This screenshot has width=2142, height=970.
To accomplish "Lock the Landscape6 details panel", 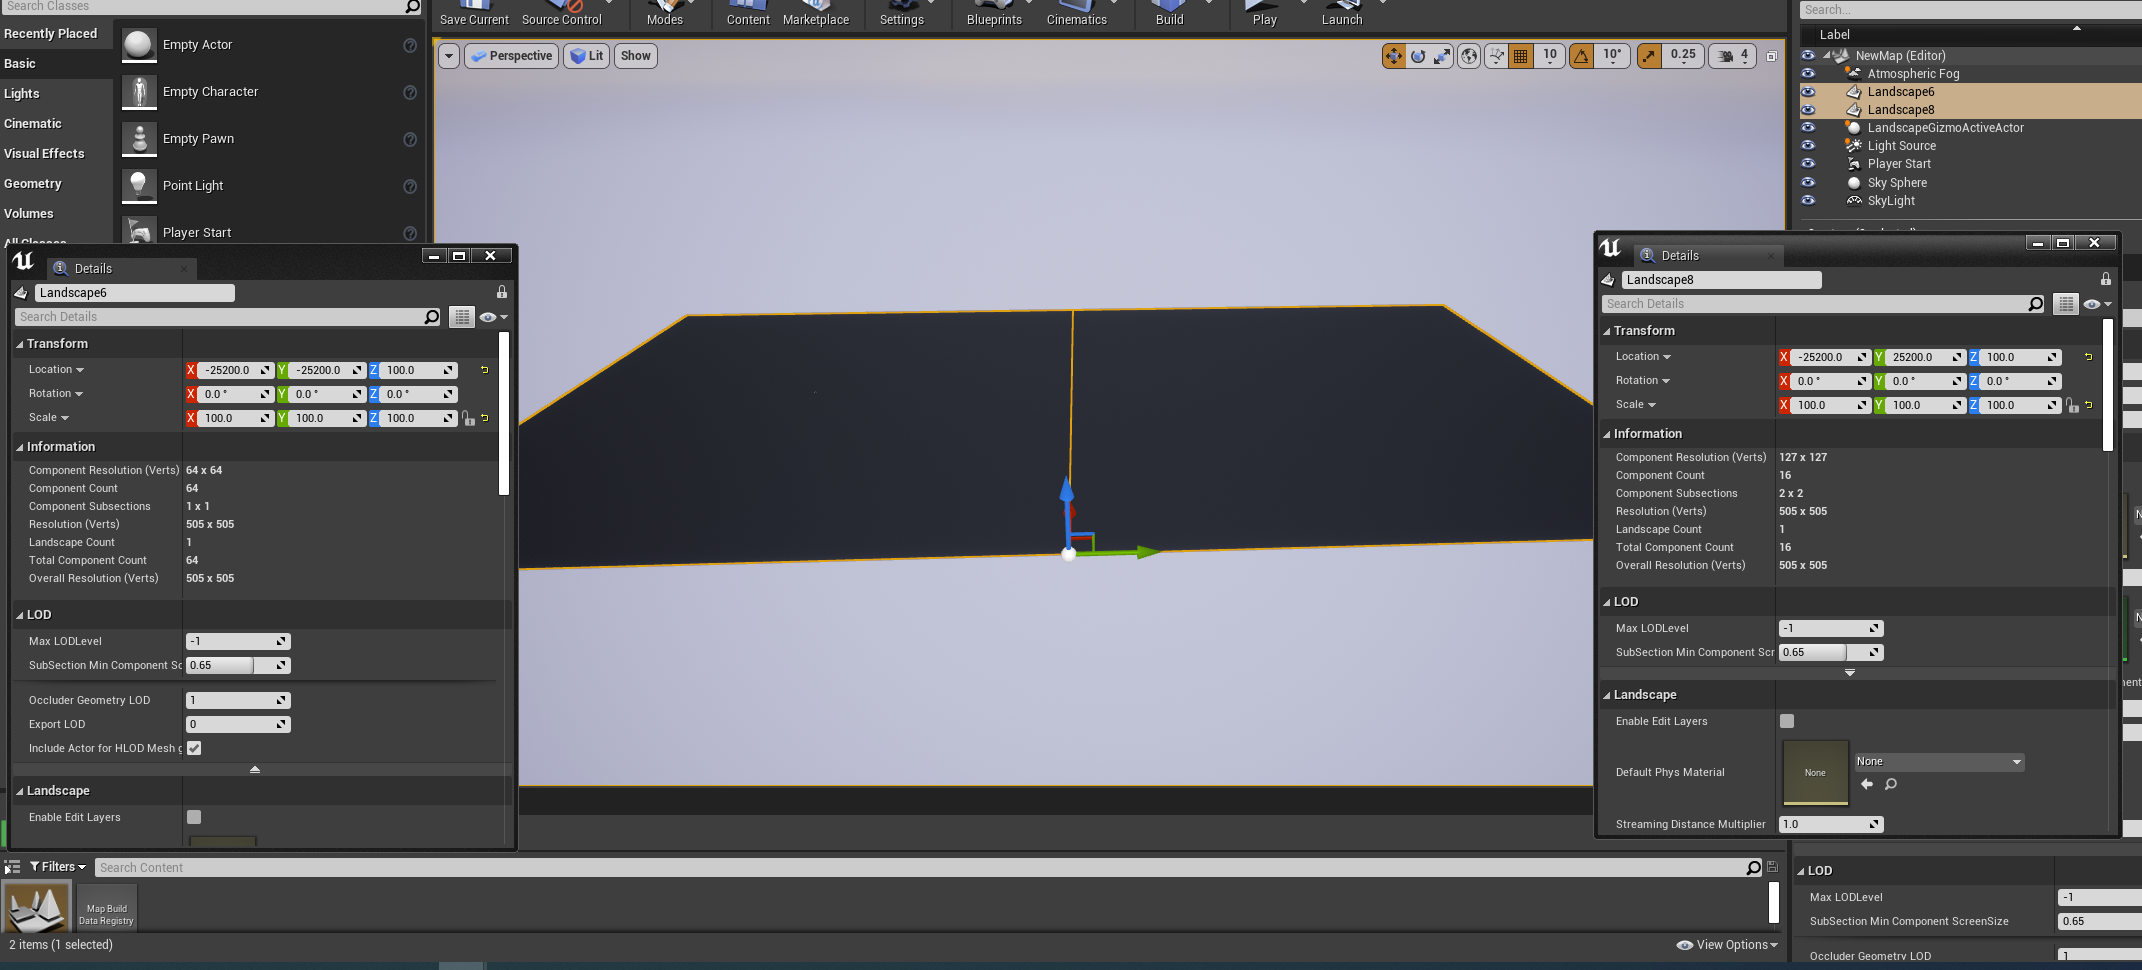I will point(502,292).
